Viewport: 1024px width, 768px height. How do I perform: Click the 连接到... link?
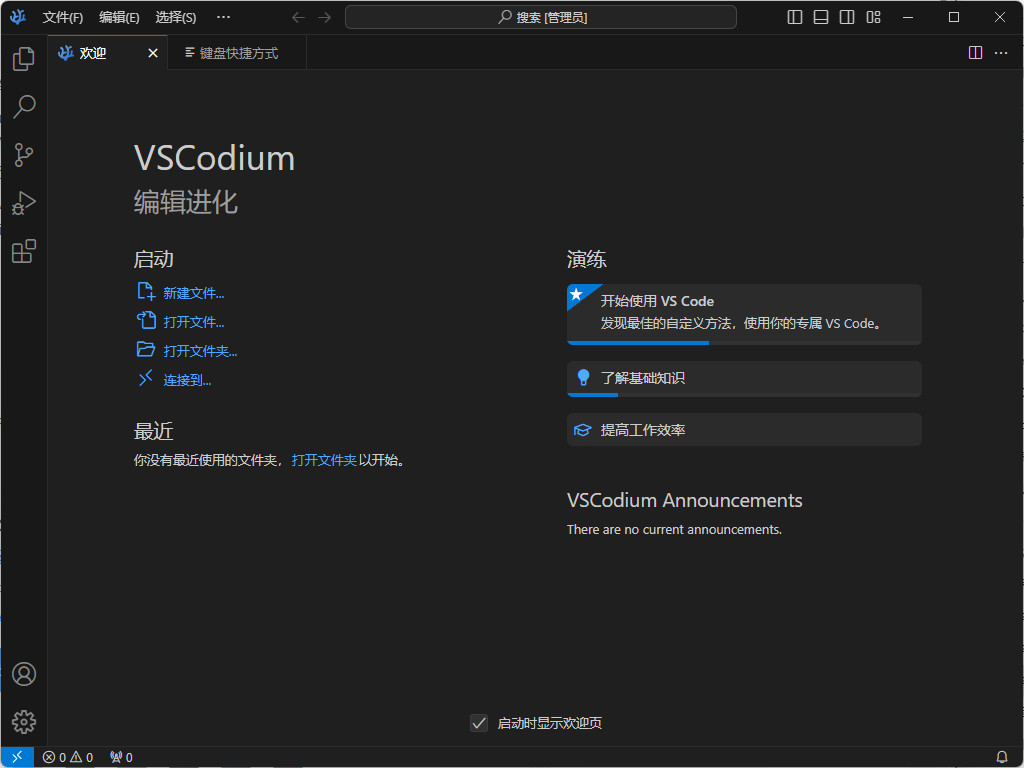point(187,380)
